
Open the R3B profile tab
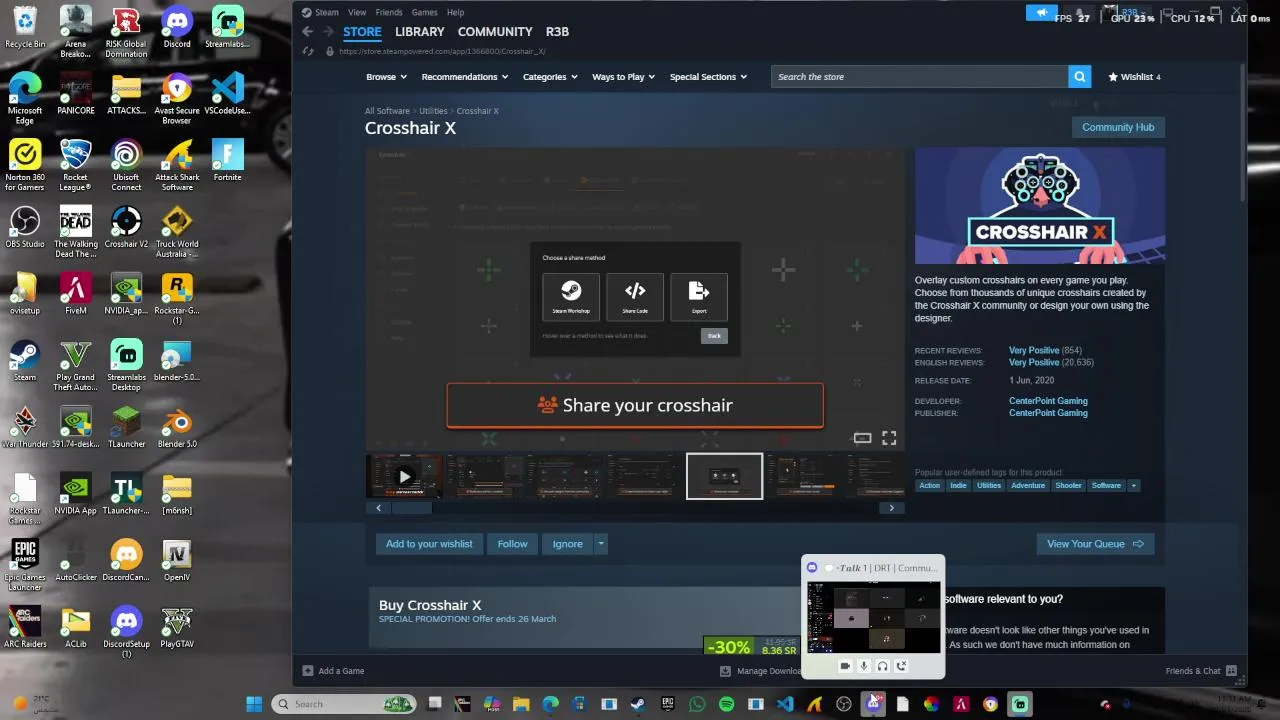click(x=557, y=32)
